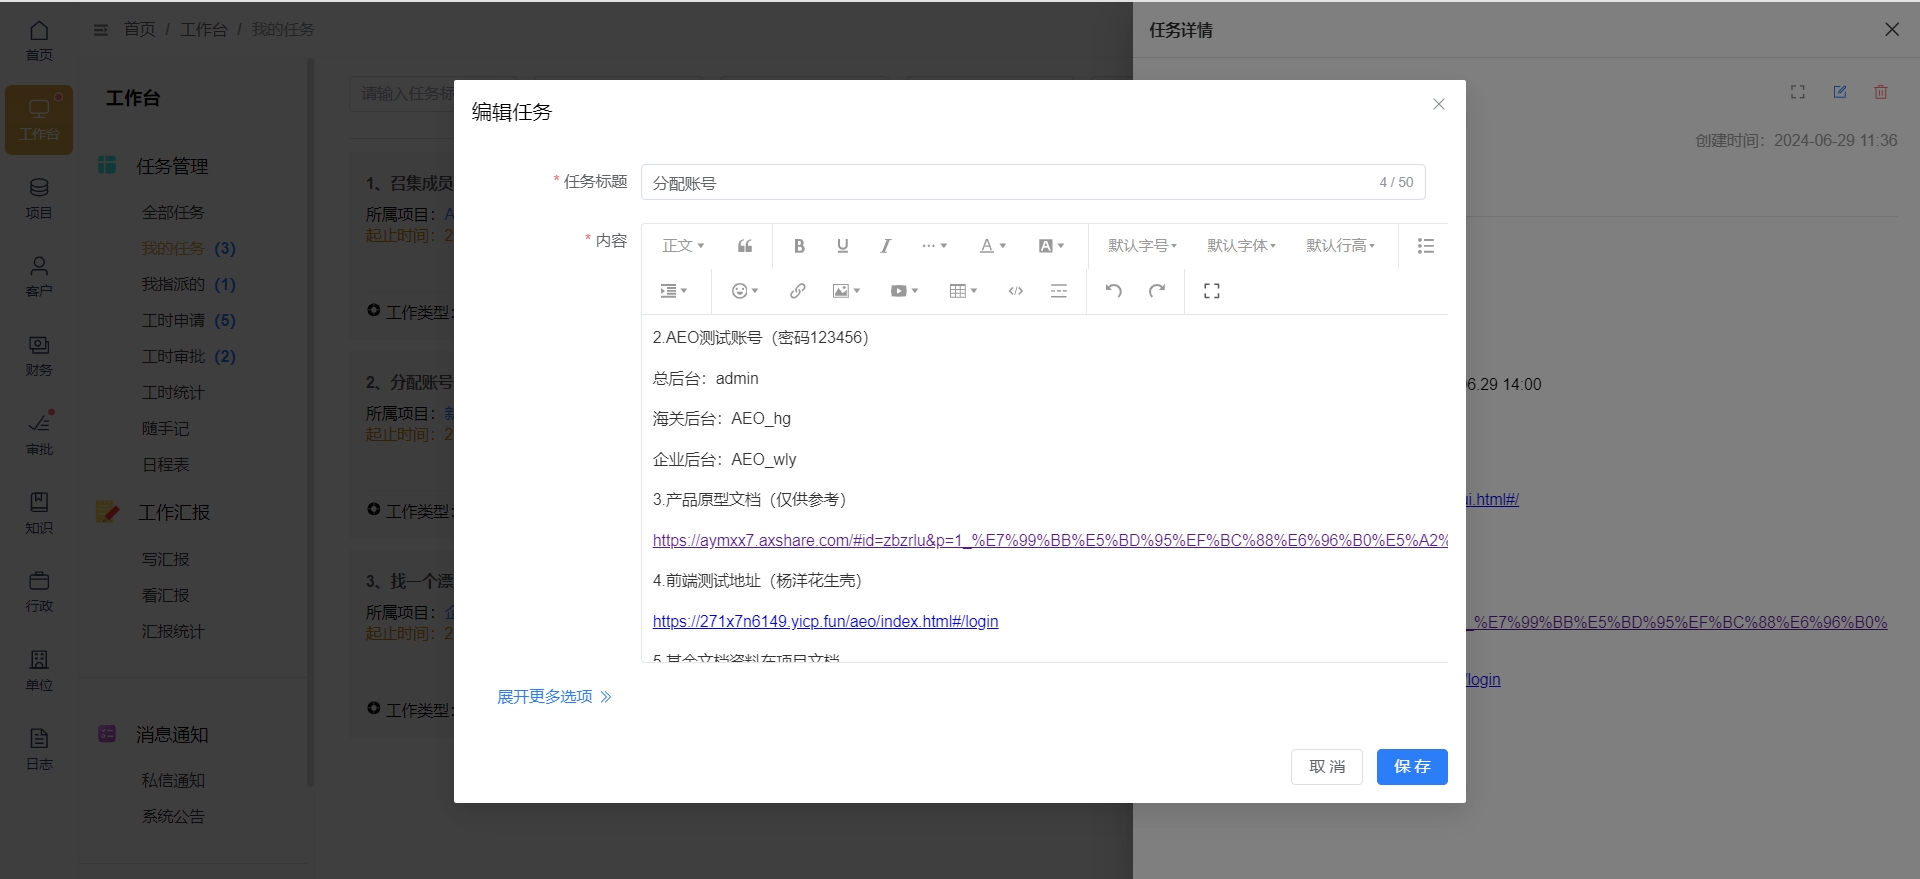Screen dimensions: 1920x879
Task: Open the 正文 heading style dropdown
Action: (683, 246)
